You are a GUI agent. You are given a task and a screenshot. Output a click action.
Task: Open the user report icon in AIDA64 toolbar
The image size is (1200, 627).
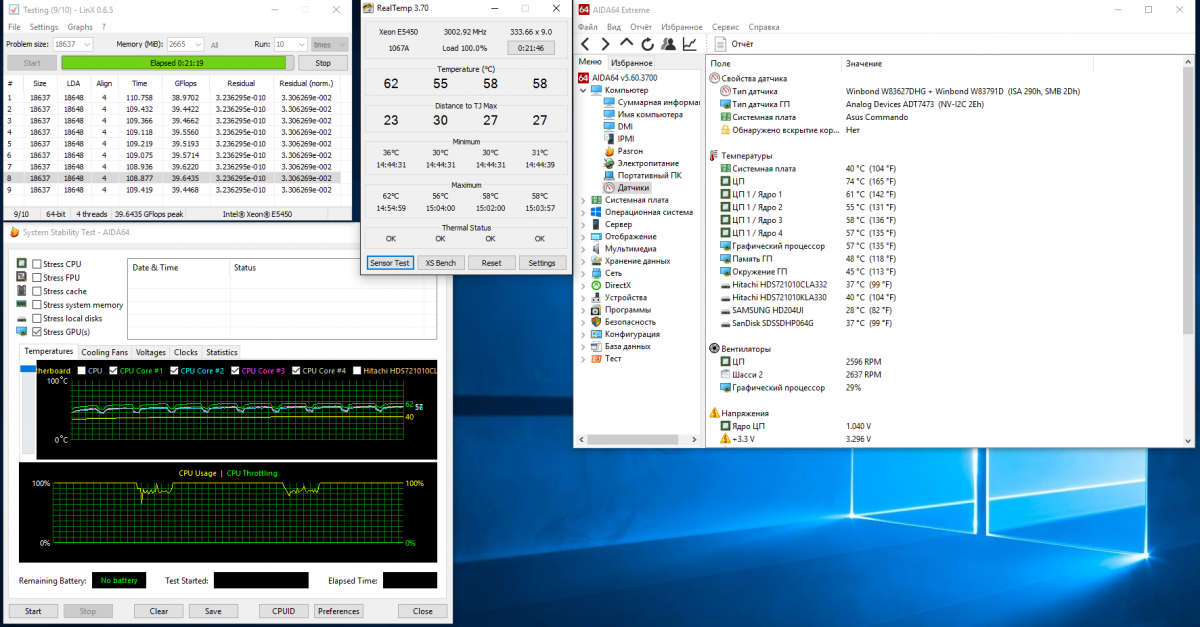(668, 44)
